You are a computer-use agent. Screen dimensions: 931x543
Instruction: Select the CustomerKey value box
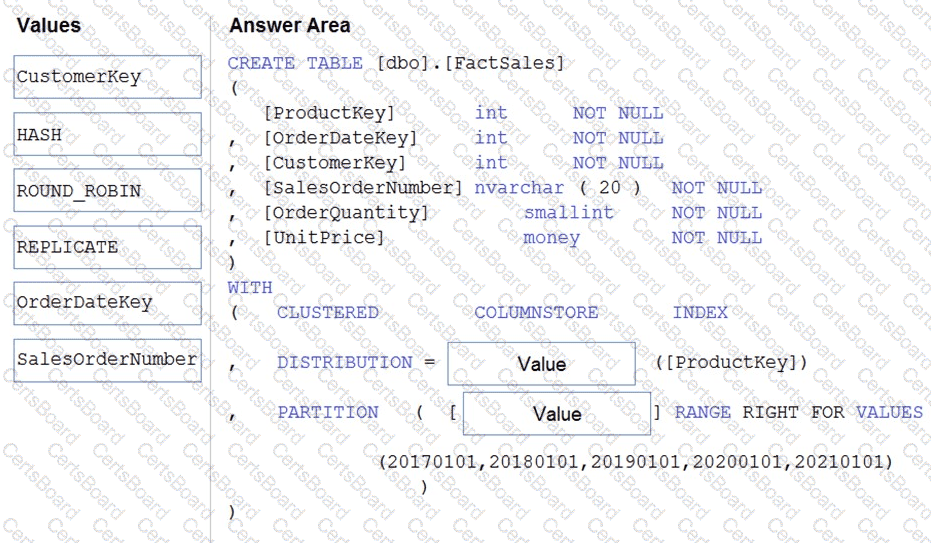[107, 77]
